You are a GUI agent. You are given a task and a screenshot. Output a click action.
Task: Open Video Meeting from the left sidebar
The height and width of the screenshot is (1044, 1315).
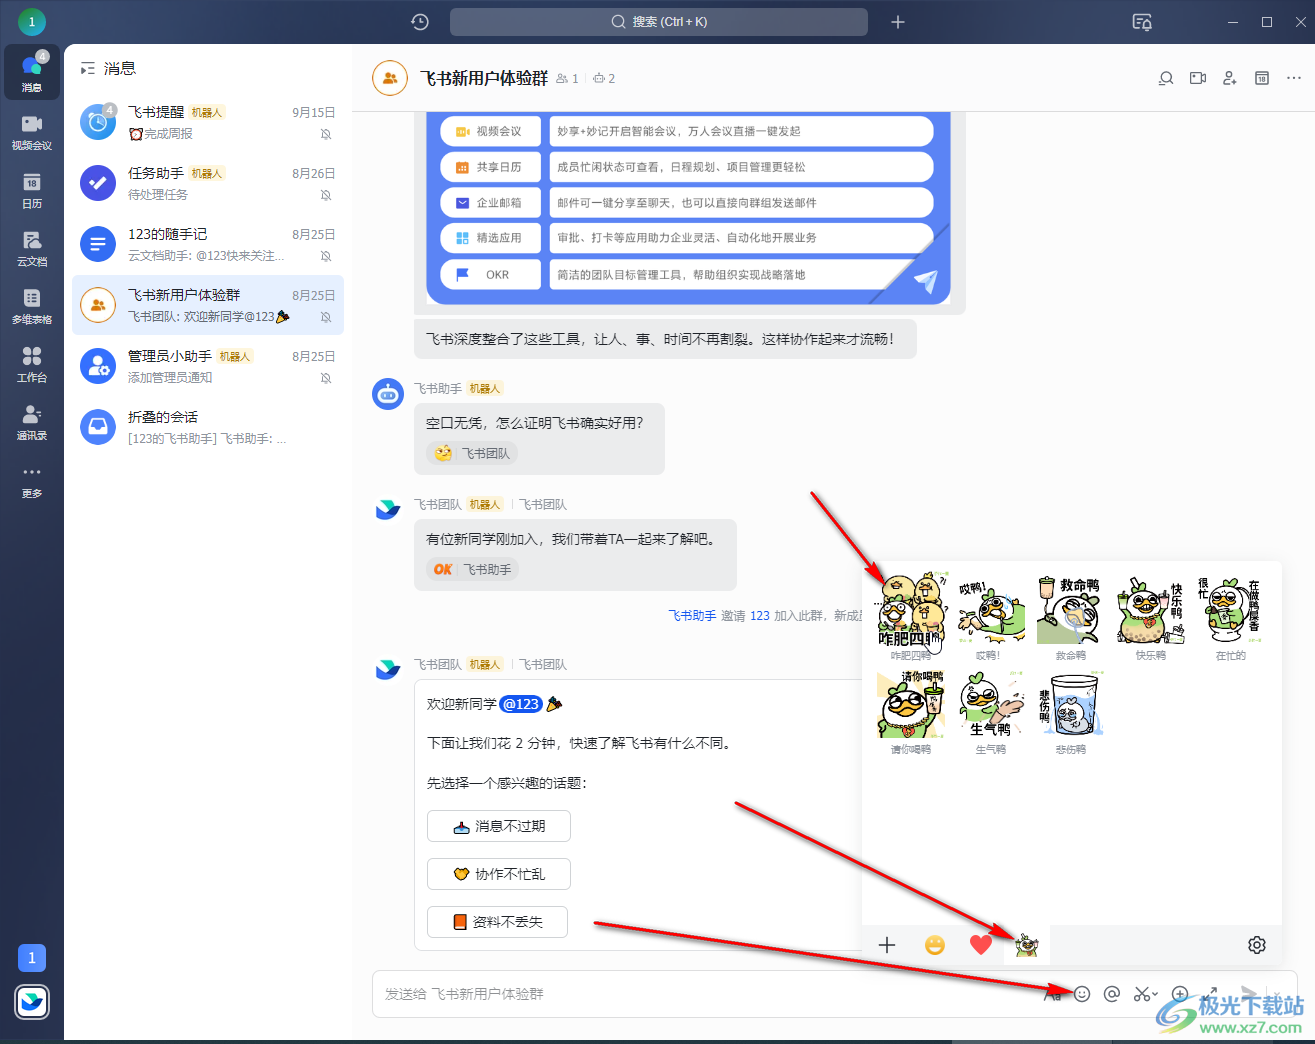(x=32, y=131)
